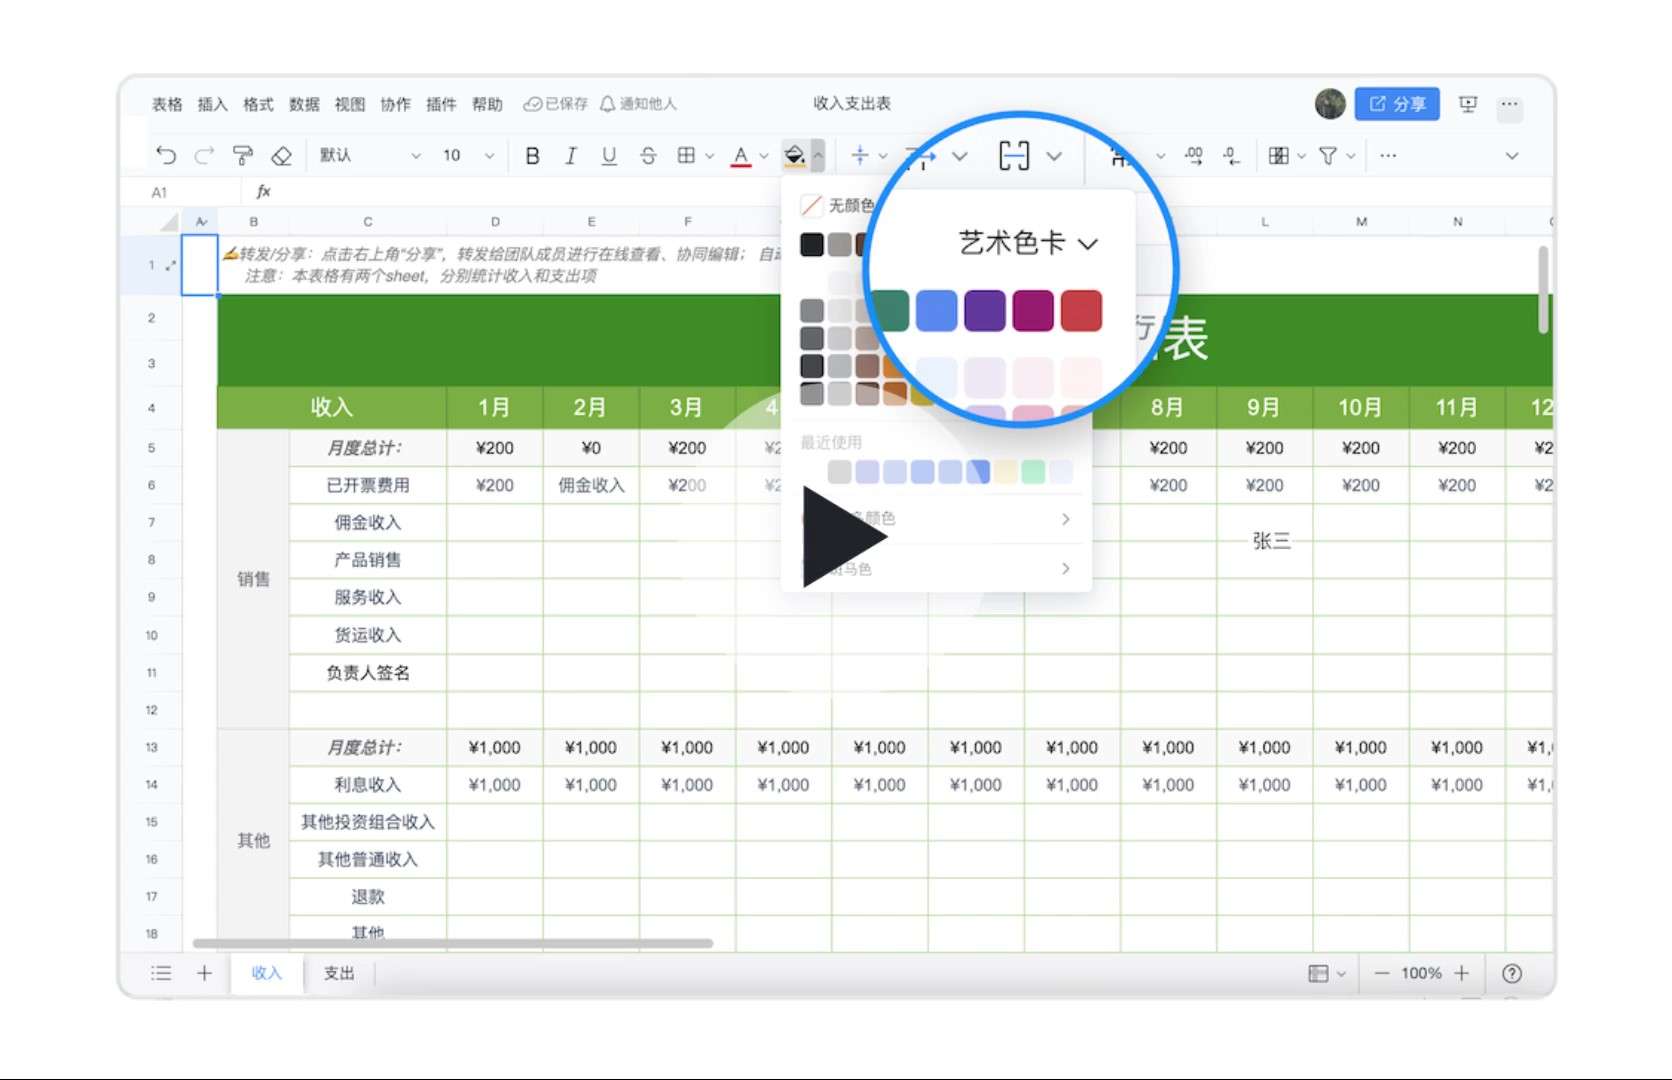This screenshot has width=1672, height=1080.
Task: Click the horizontal alignment icon
Action: [x=860, y=155]
